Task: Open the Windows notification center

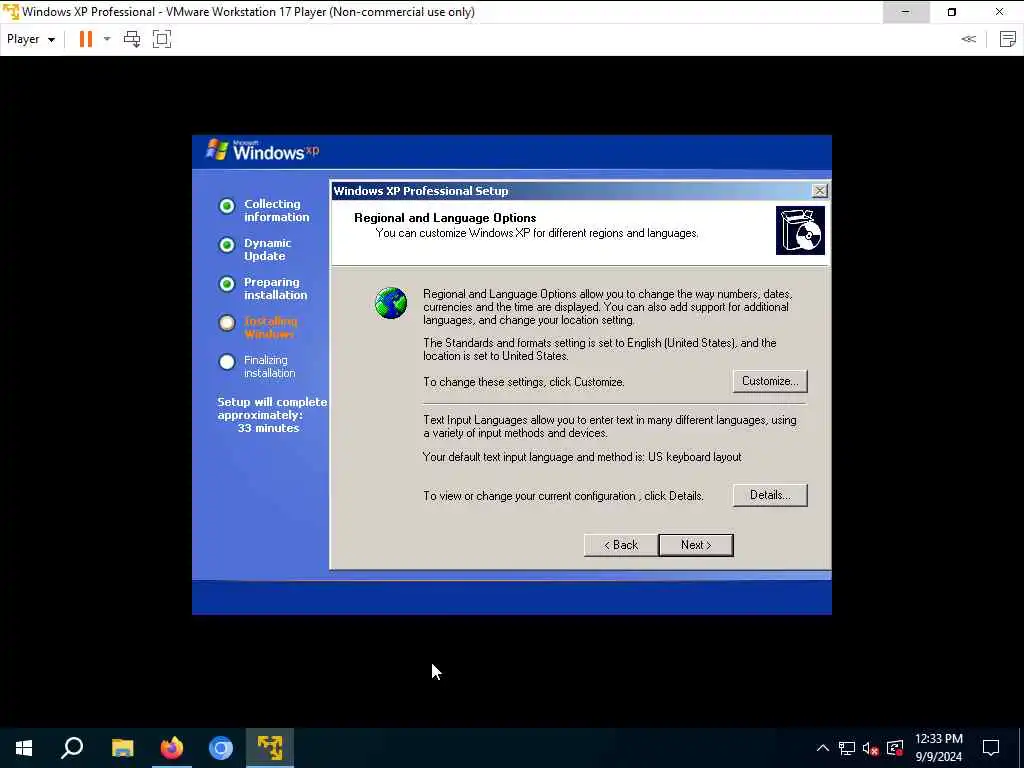Action: pos(991,748)
